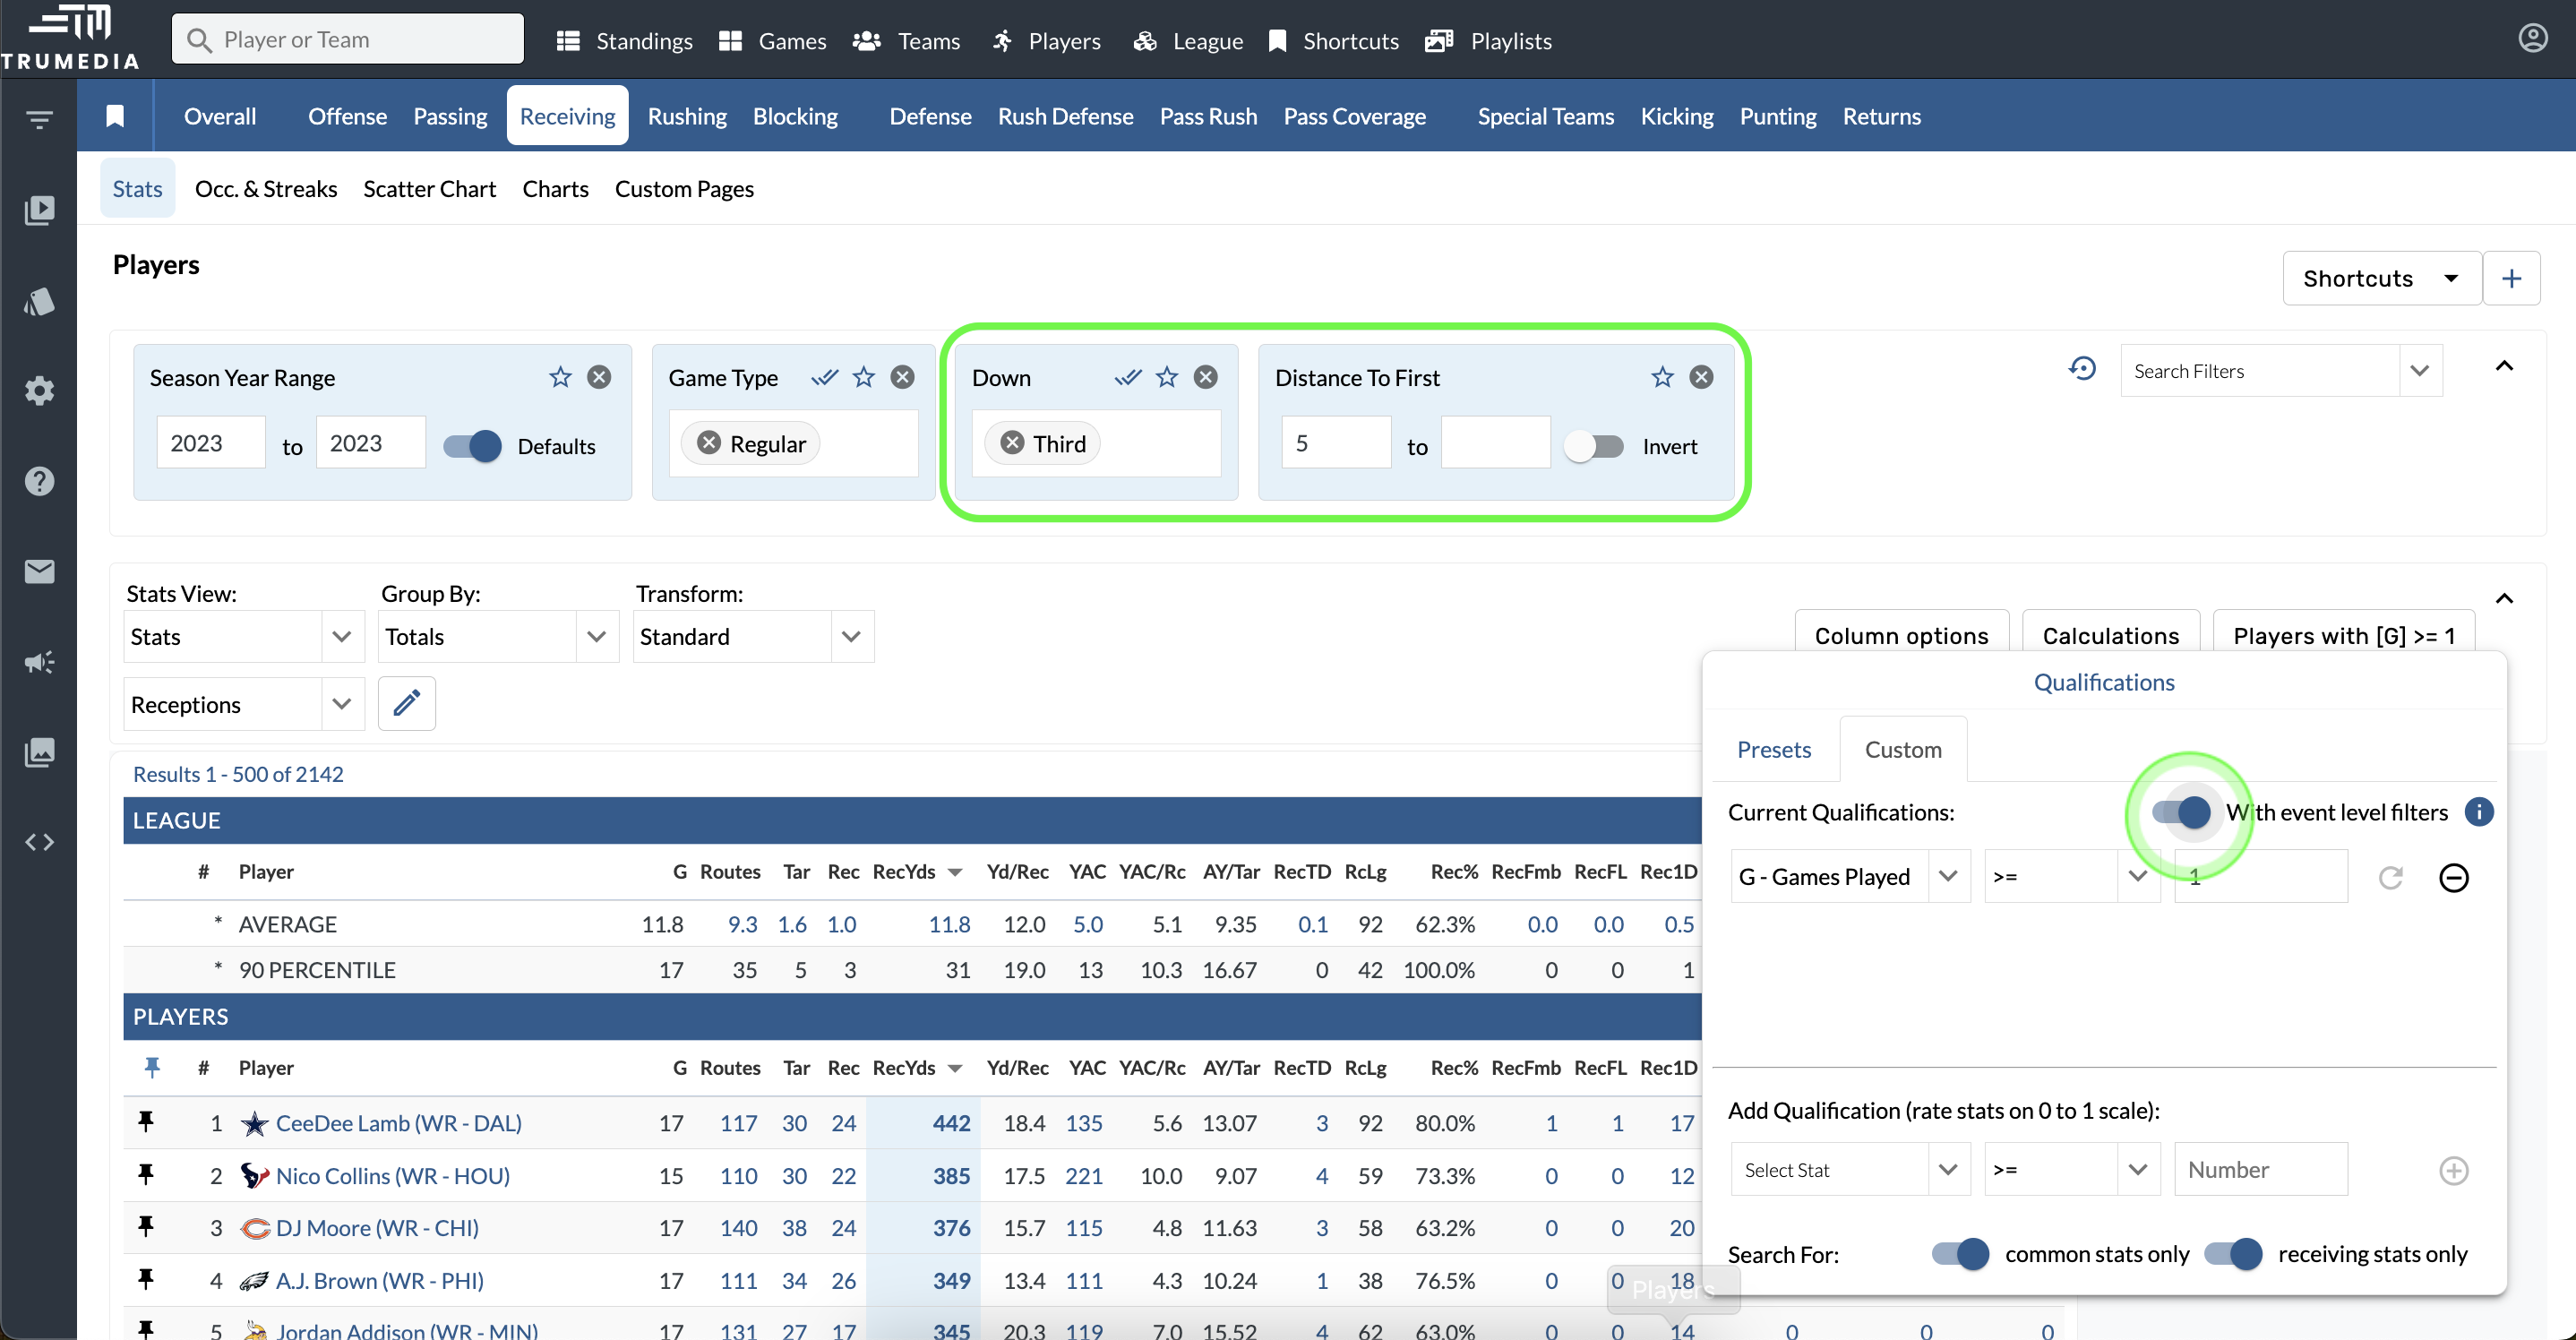
Task: Toggle the Season Year Range Defaults switch
Action: point(473,446)
